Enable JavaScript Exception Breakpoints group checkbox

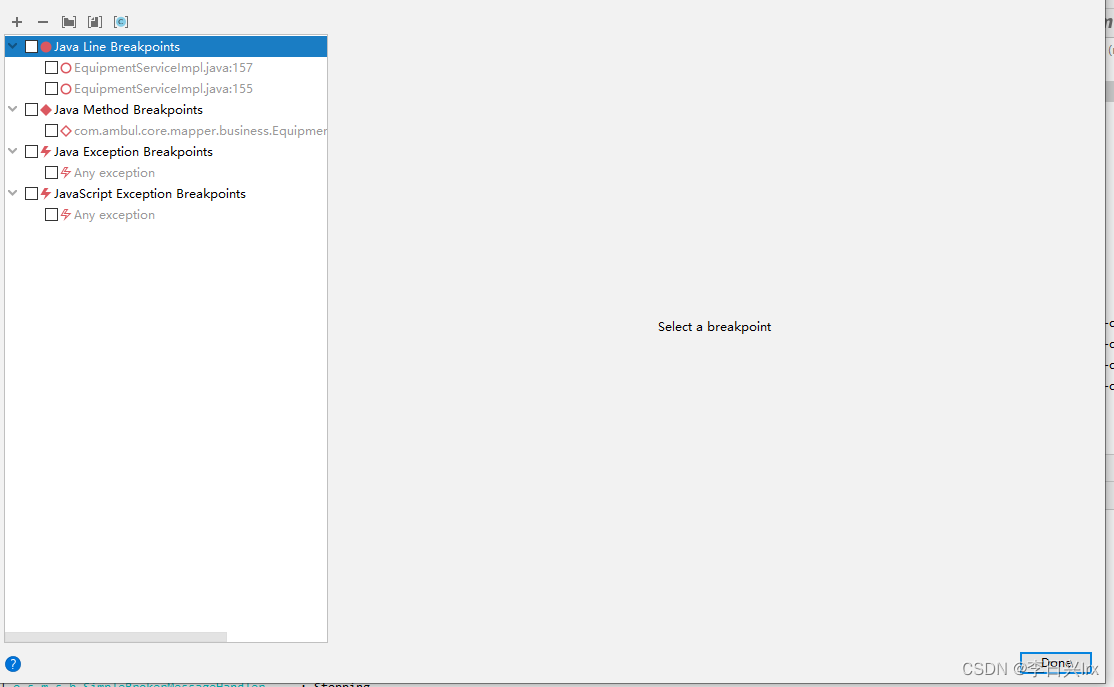(31, 194)
